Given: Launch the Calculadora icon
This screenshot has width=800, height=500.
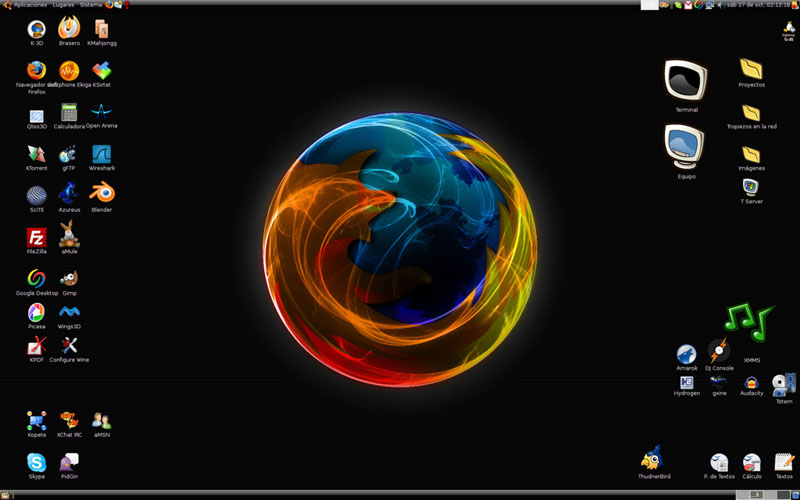Looking at the screenshot, I should [69, 112].
